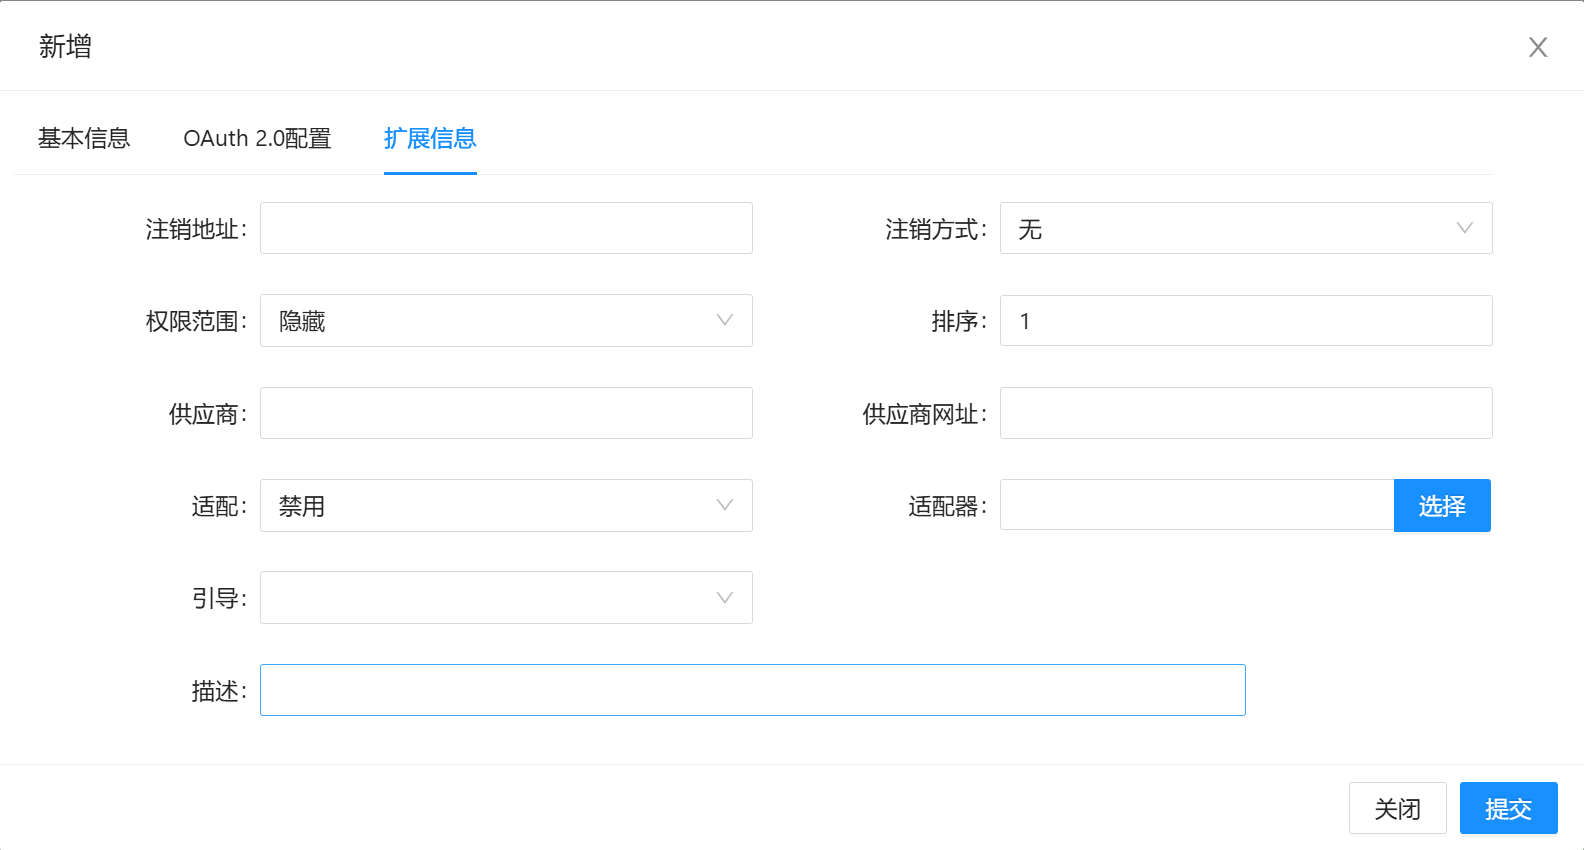Click the chevron arrow in 注销方式 field
Viewport: 1584px width, 850px height.
point(1464,228)
